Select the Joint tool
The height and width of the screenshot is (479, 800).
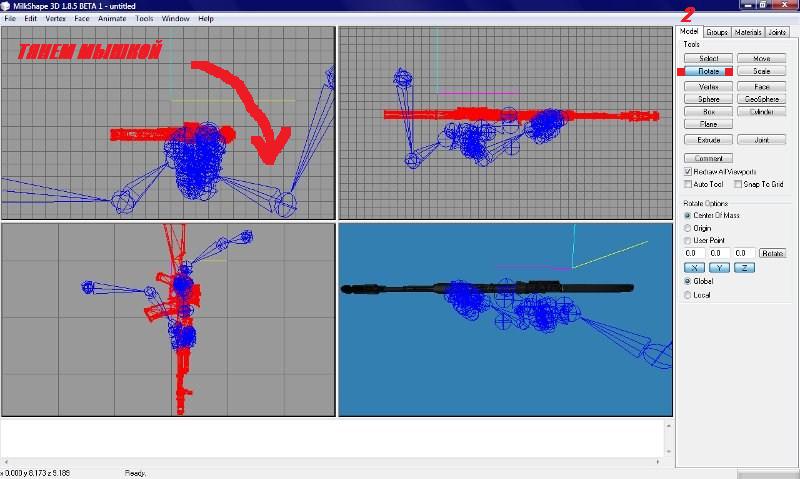click(762, 140)
